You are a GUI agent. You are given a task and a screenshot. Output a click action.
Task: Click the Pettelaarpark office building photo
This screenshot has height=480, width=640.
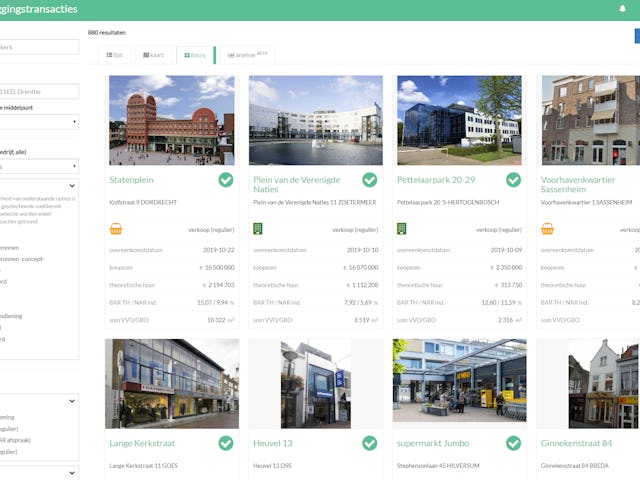click(459, 120)
